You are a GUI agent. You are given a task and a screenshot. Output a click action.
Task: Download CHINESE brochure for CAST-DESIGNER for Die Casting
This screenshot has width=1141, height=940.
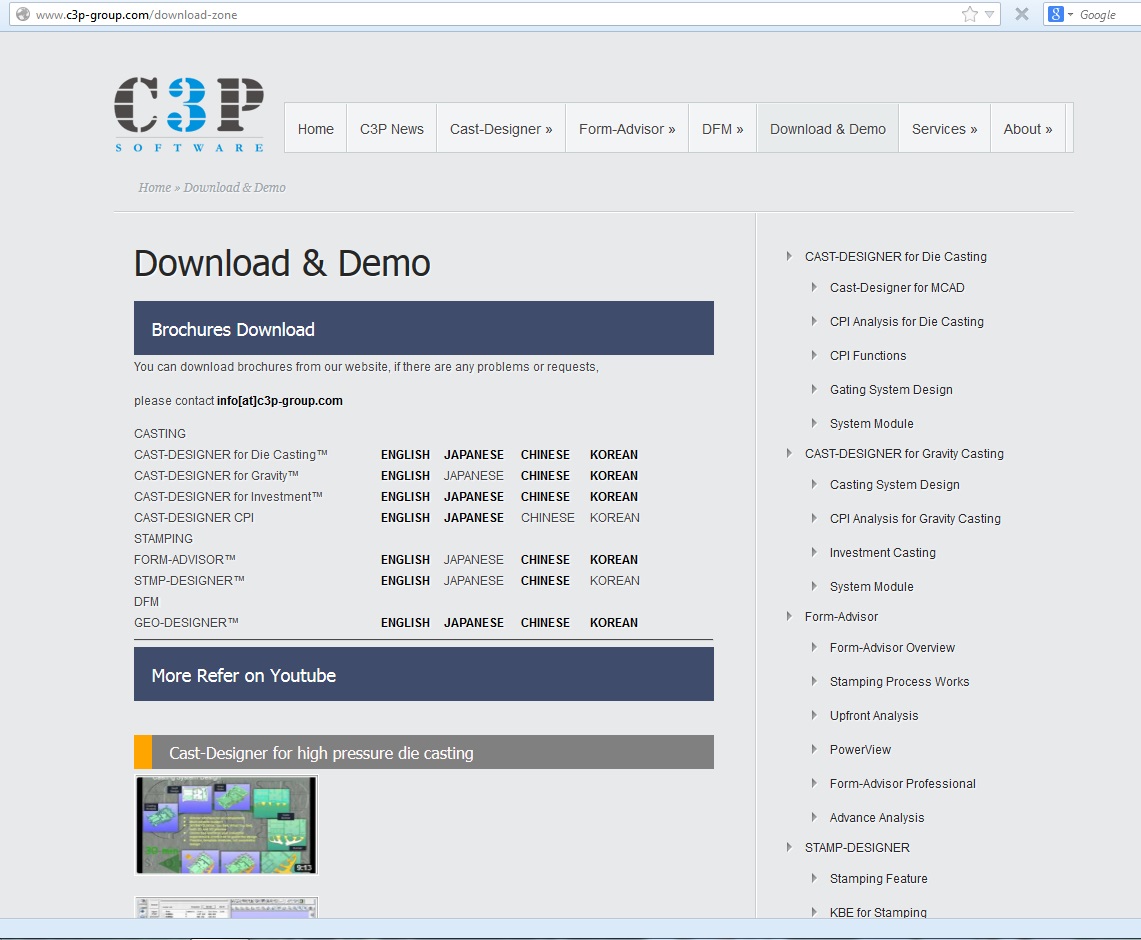545,455
